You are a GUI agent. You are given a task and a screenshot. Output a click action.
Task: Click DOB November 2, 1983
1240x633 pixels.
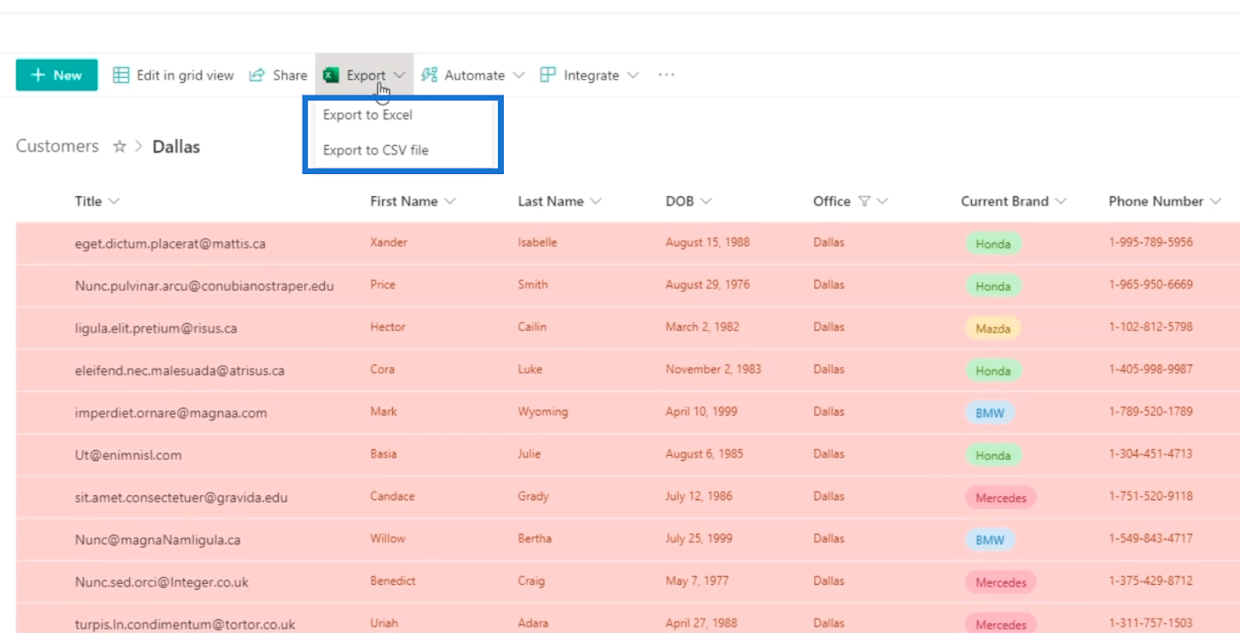tap(713, 369)
